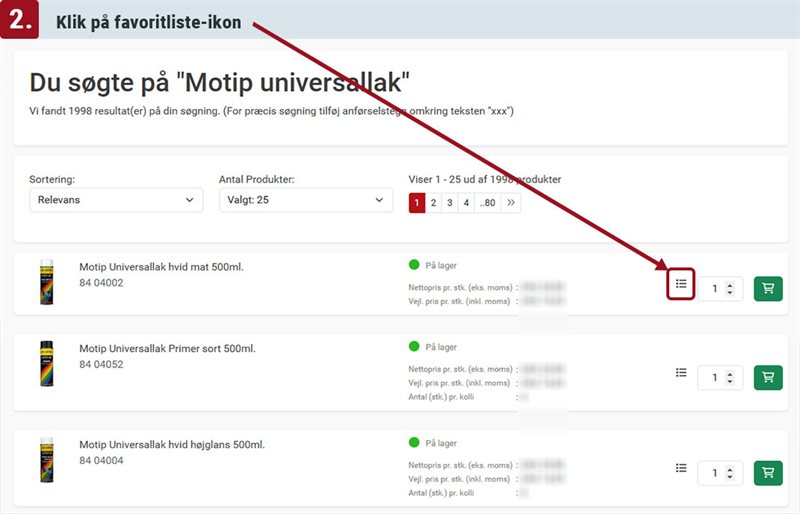This screenshot has width=800, height=514.
Task: Click quantity field for Universallak Primer sort
Action: (715, 377)
